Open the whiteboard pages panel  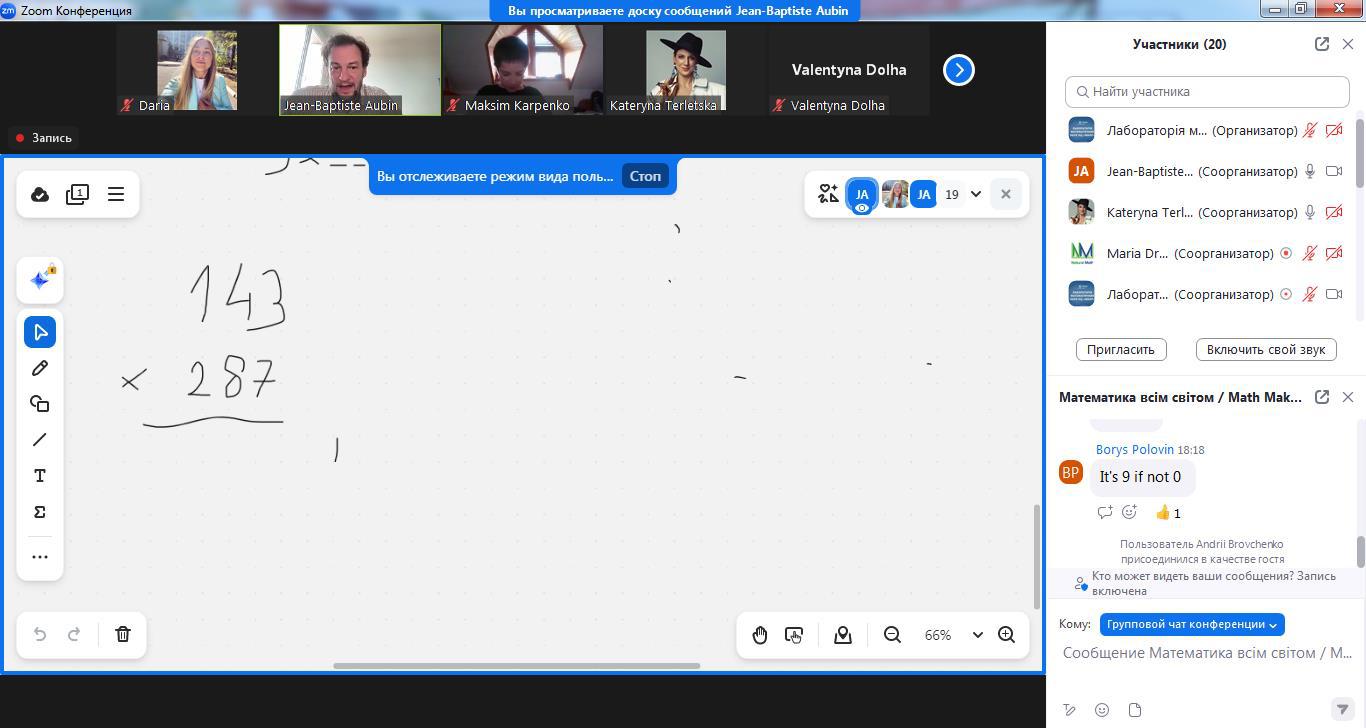coord(77,194)
